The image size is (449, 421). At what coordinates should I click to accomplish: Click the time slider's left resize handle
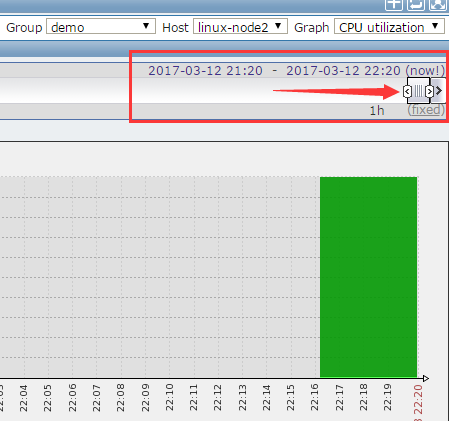tap(407, 91)
